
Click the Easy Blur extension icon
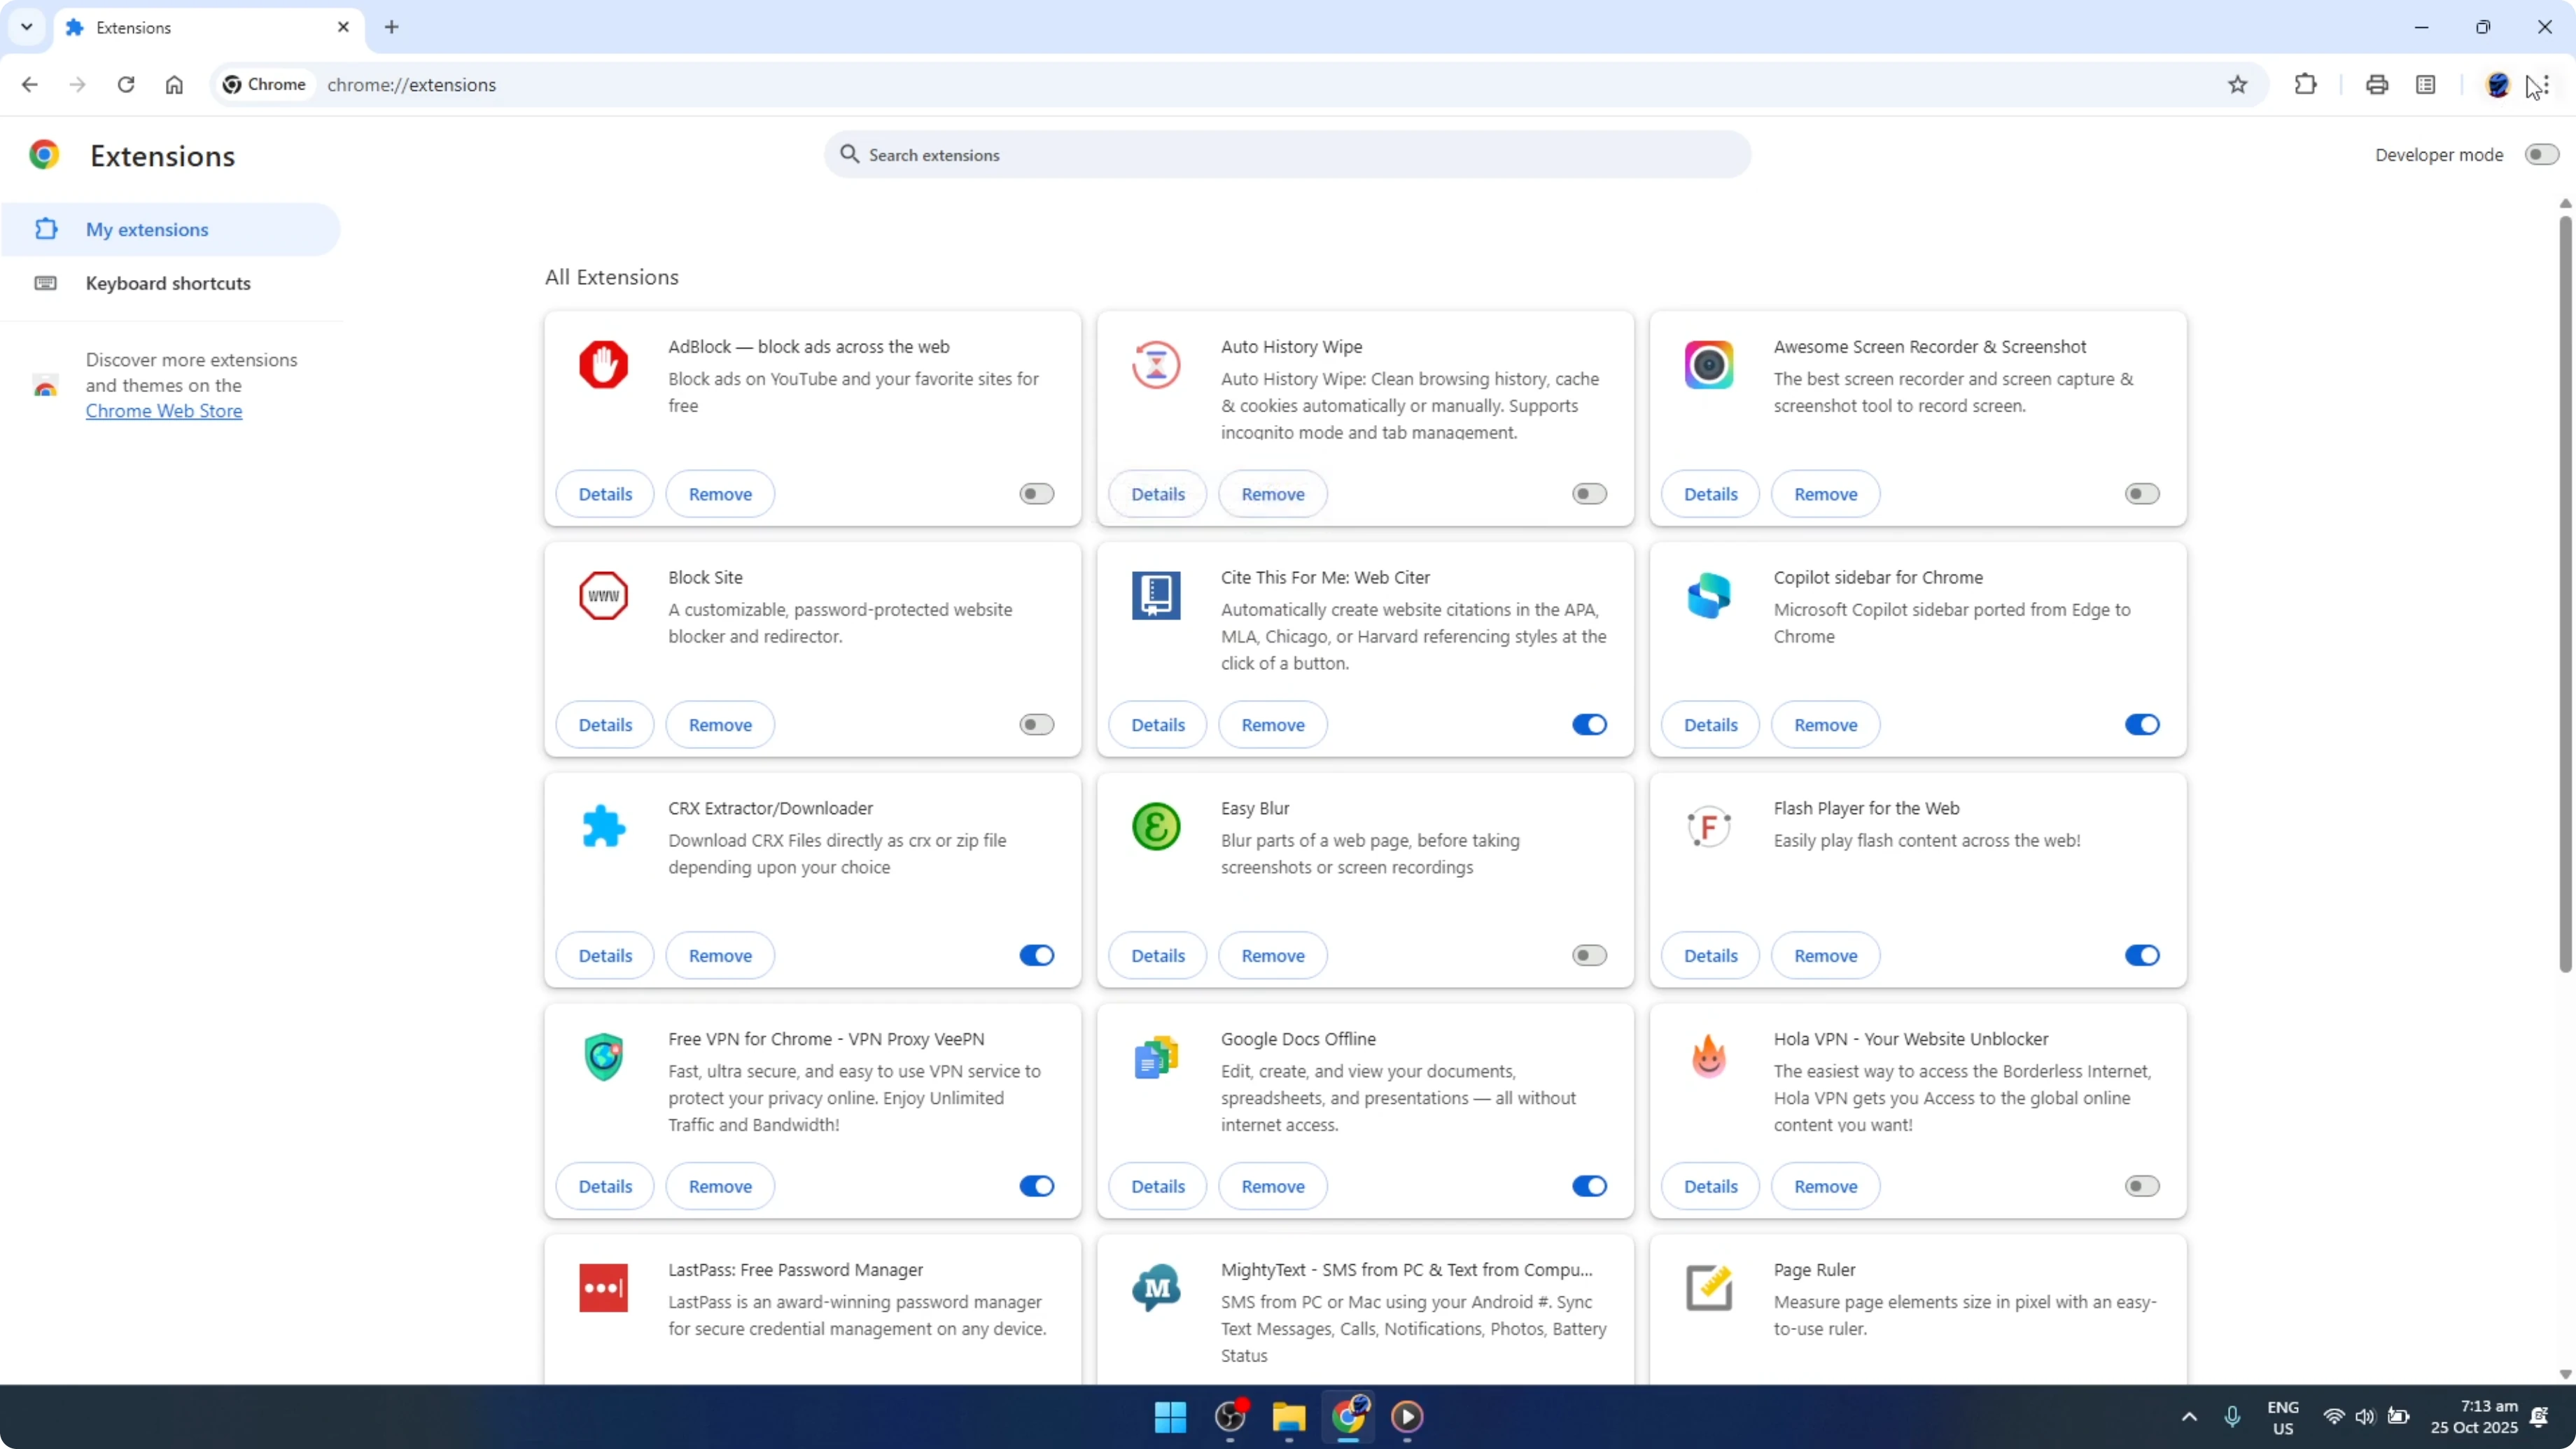coord(1156,826)
